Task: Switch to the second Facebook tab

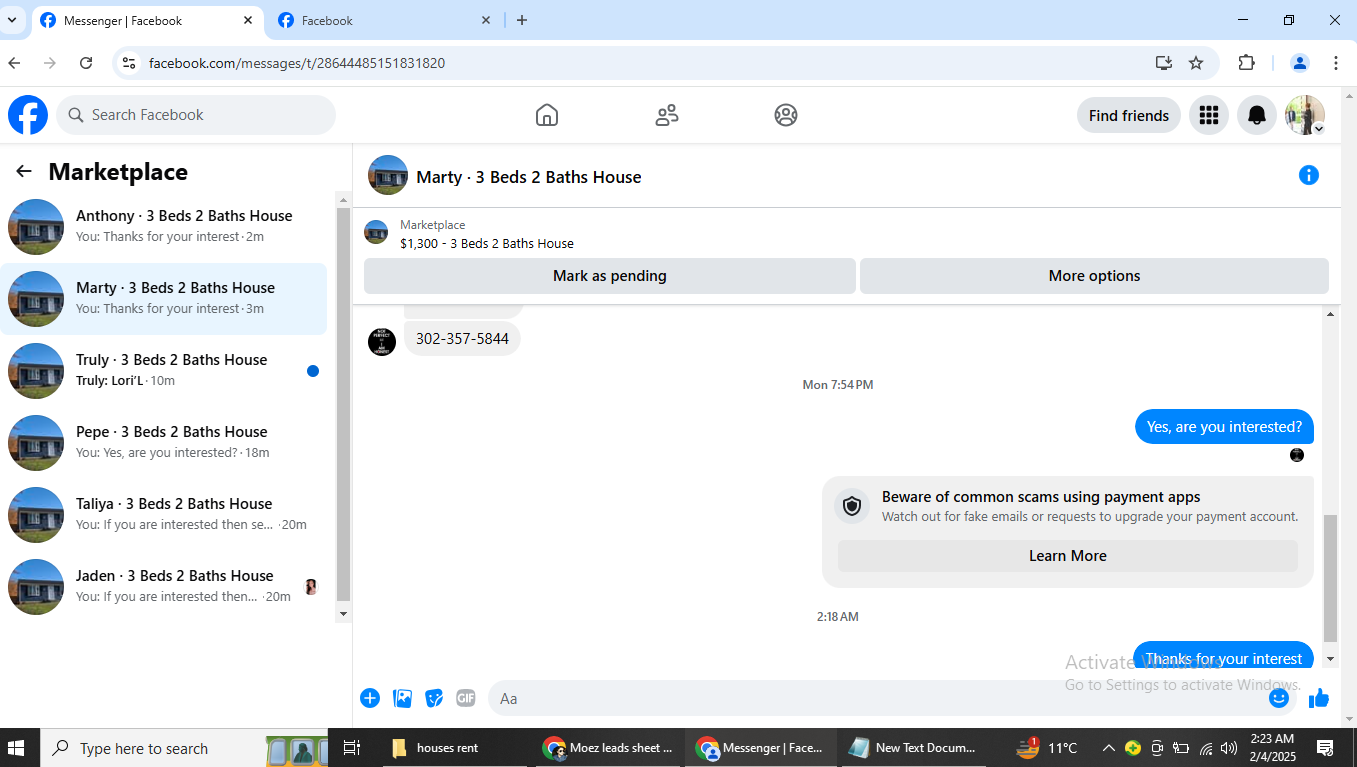Action: (x=385, y=20)
